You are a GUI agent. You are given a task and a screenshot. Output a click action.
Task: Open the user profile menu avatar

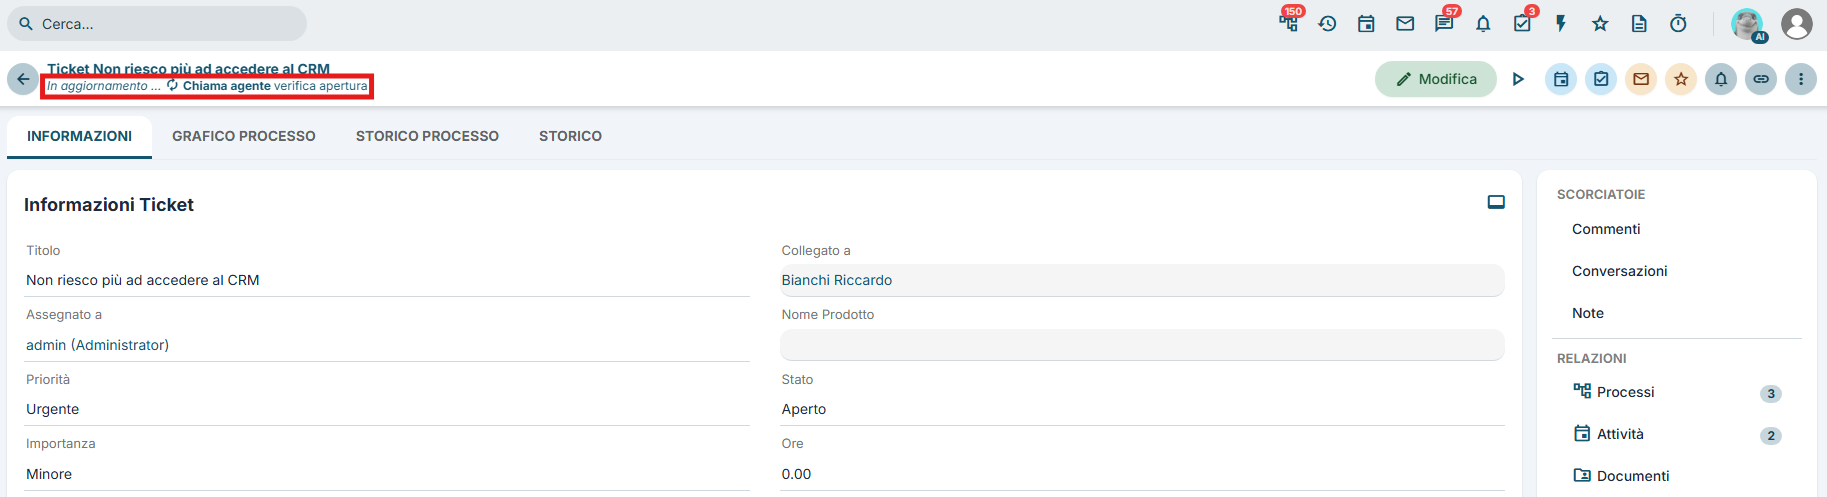click(1797, 24)
